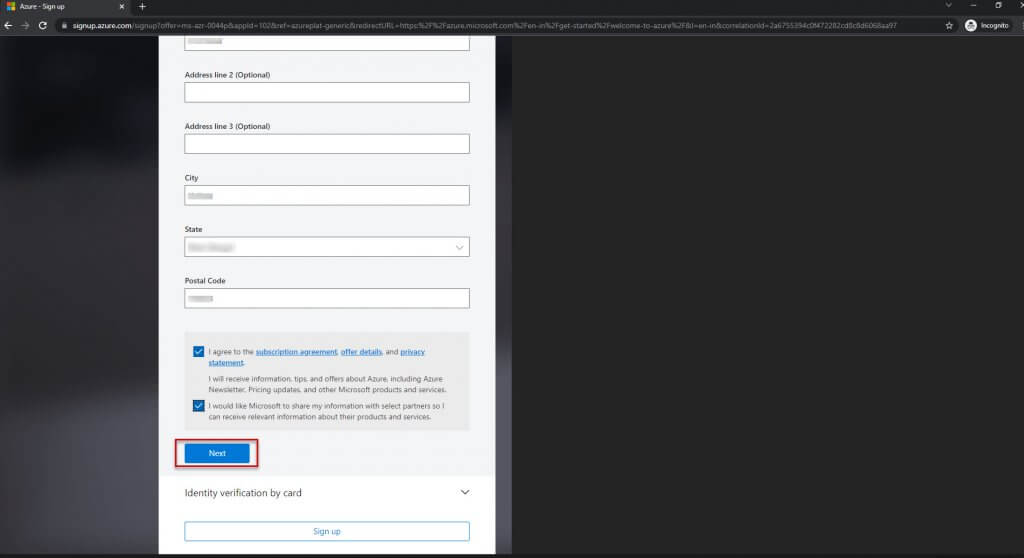Restore down the browser window

point(998,5)
